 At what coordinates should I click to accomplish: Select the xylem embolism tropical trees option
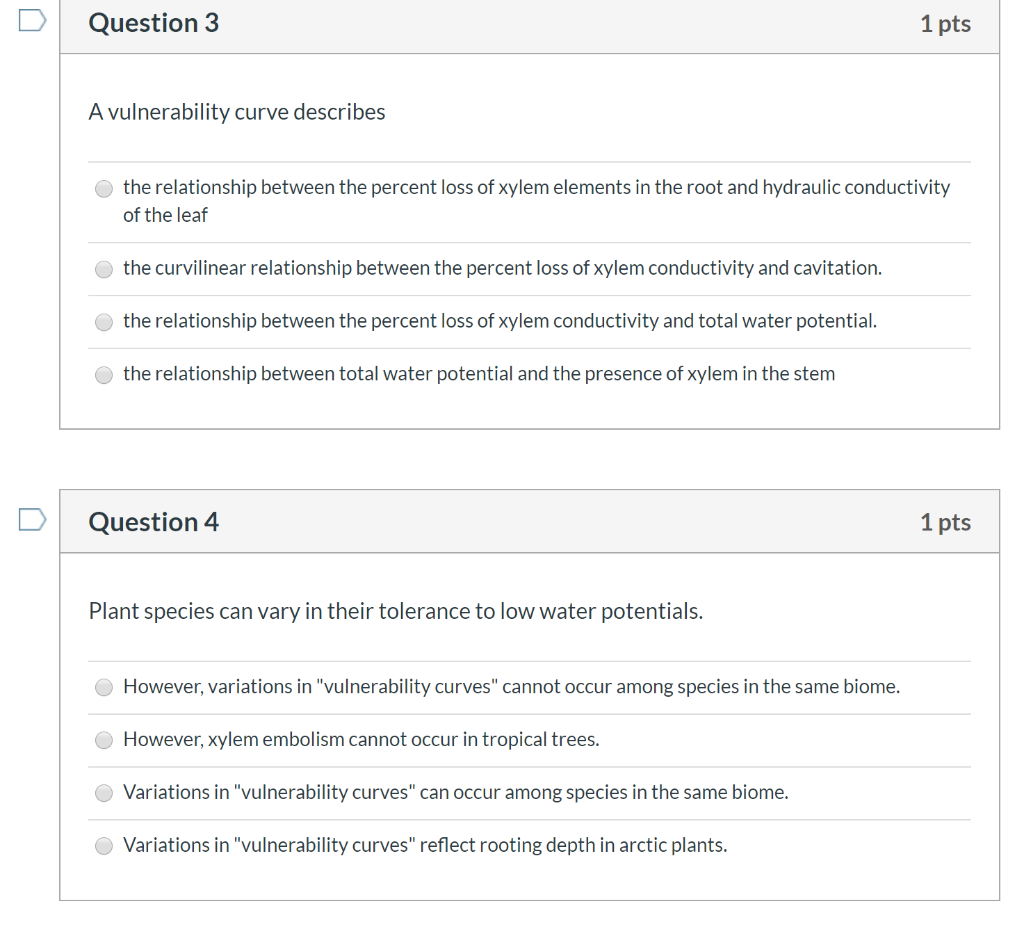coord(103,740)
